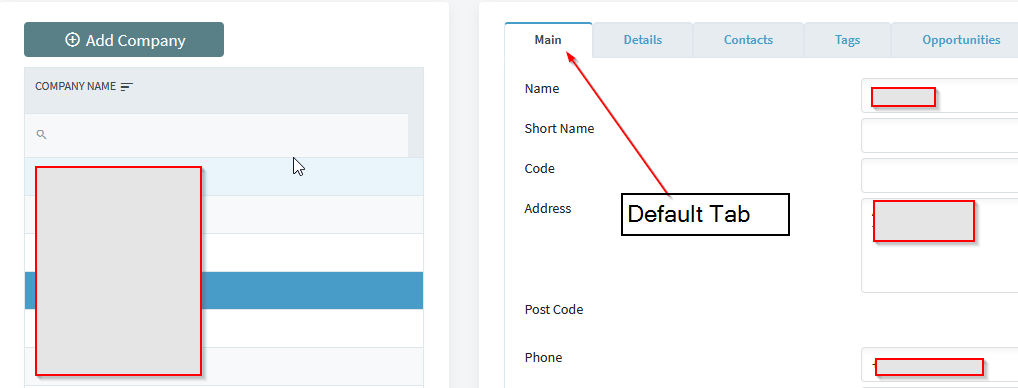This screenshot has height=388, width=1018.
Task: Switch to the Main tab
Action: [548, 40]
